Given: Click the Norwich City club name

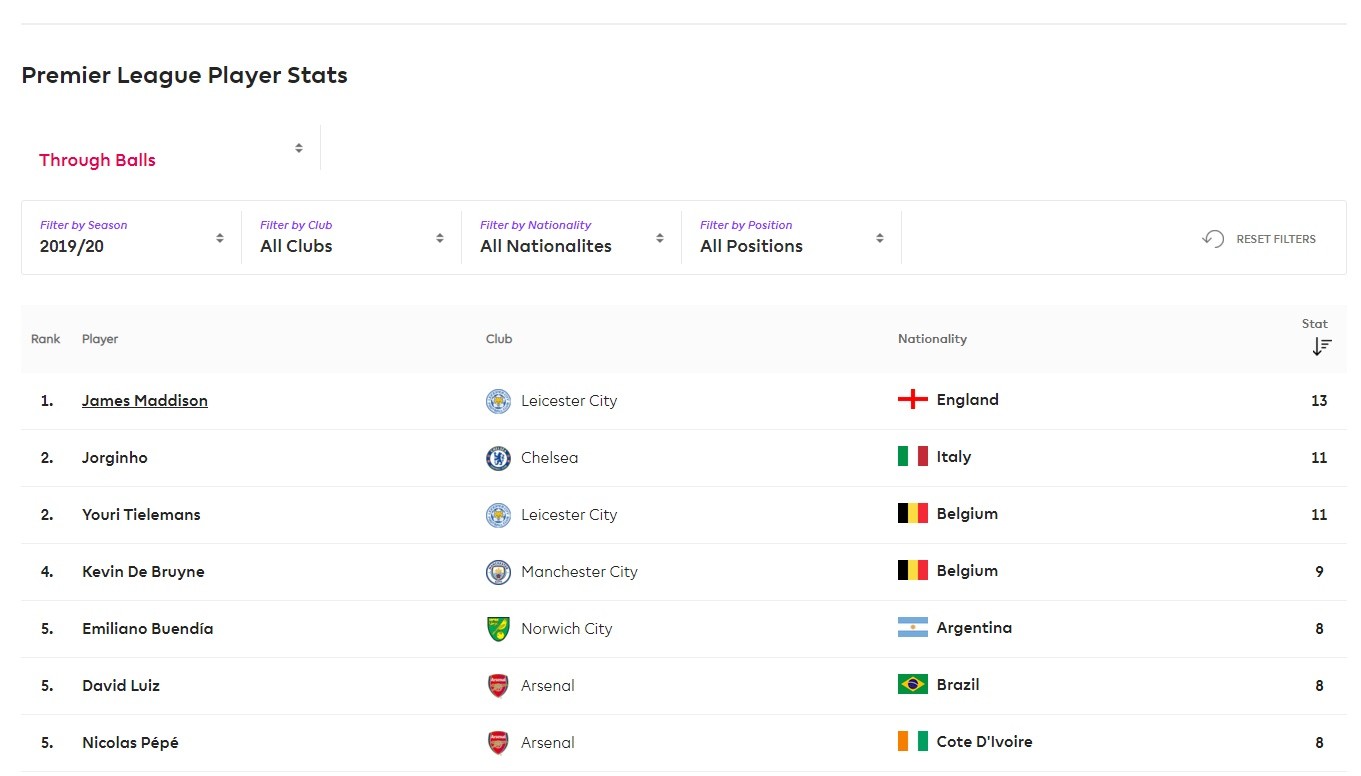Looking at the screenshot, I should tap(567, 629).
